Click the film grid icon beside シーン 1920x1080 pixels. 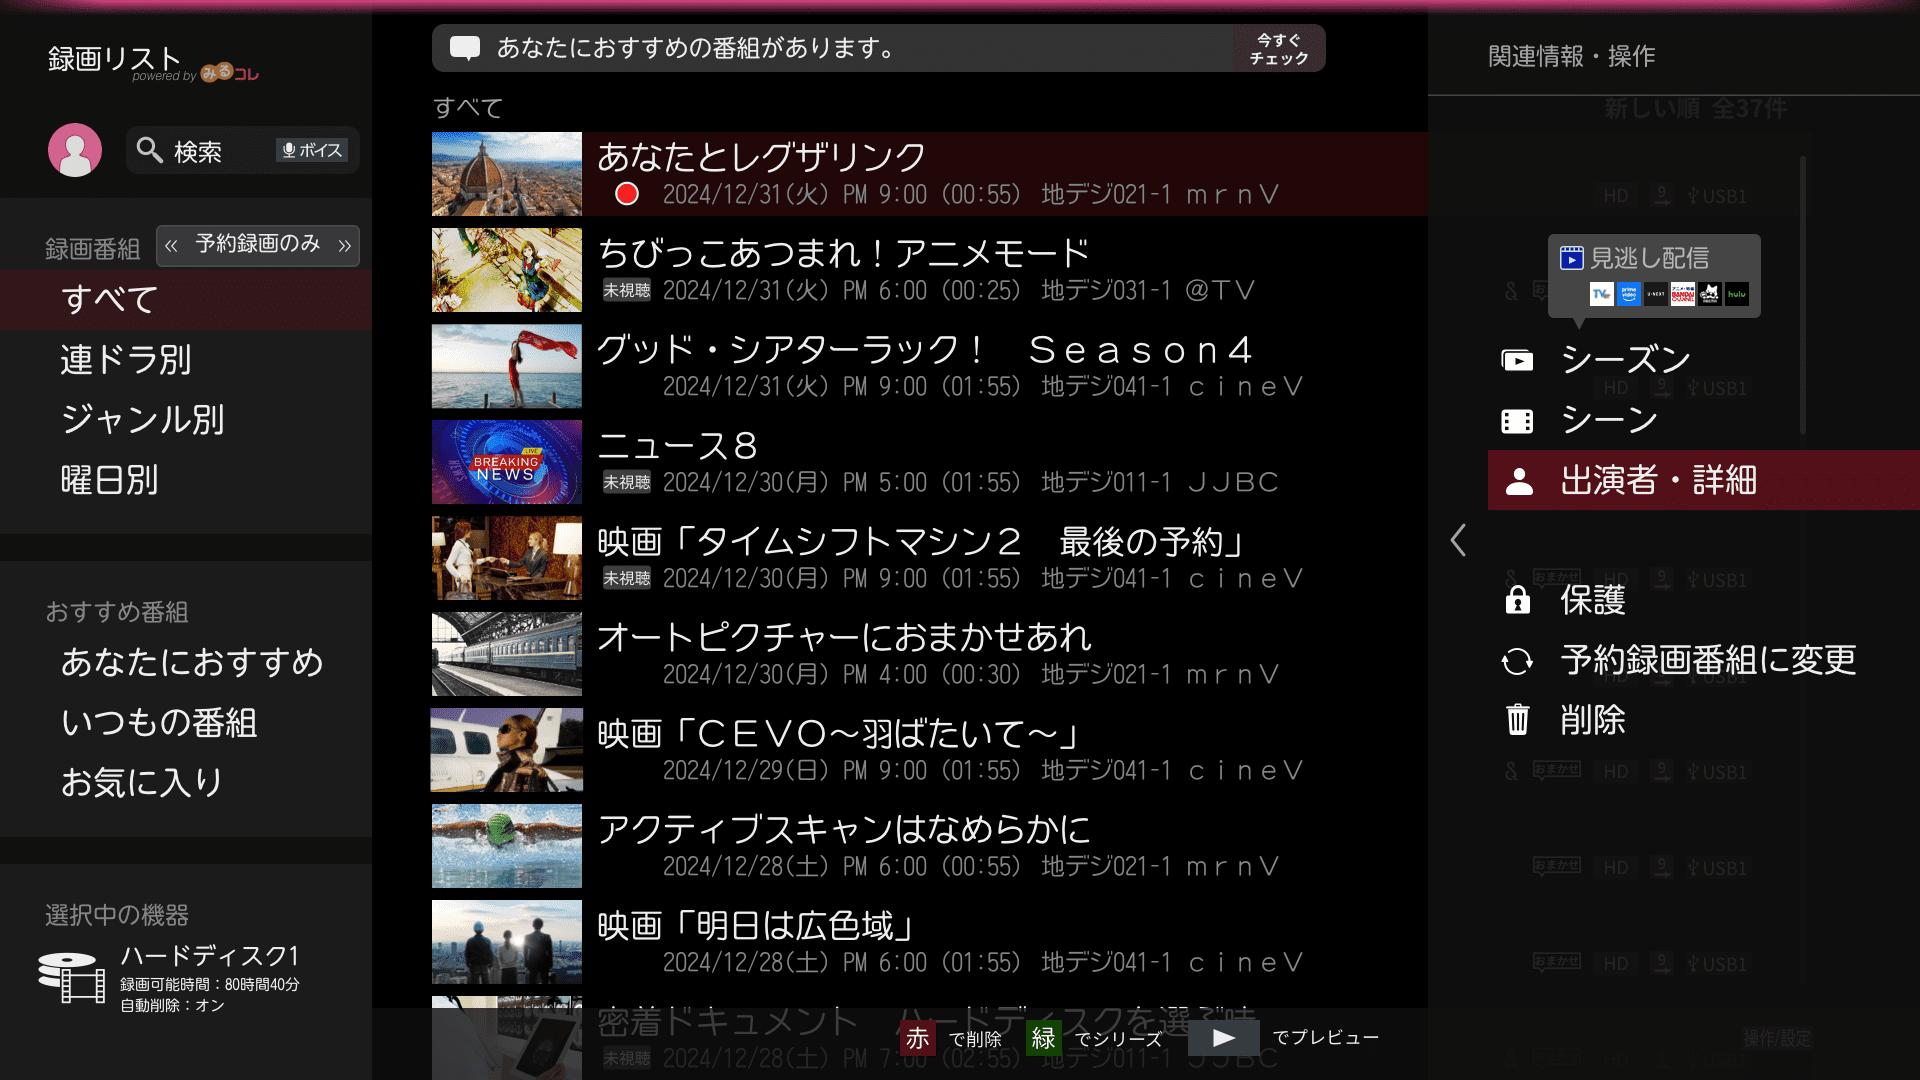click(1517, 421)
